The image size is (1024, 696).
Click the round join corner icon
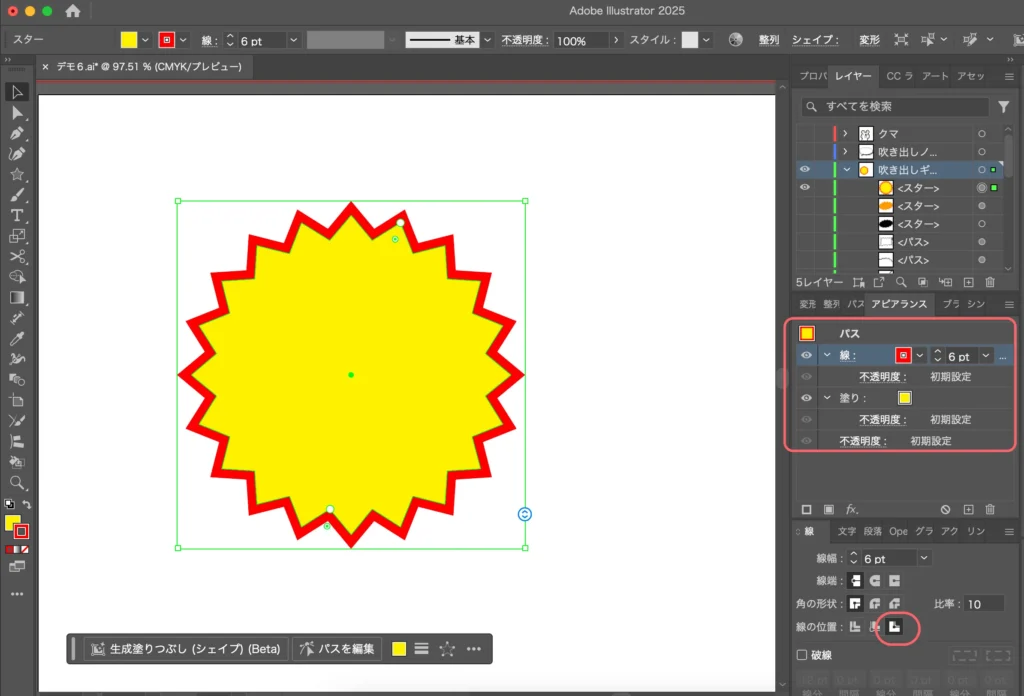click(875, 604)
